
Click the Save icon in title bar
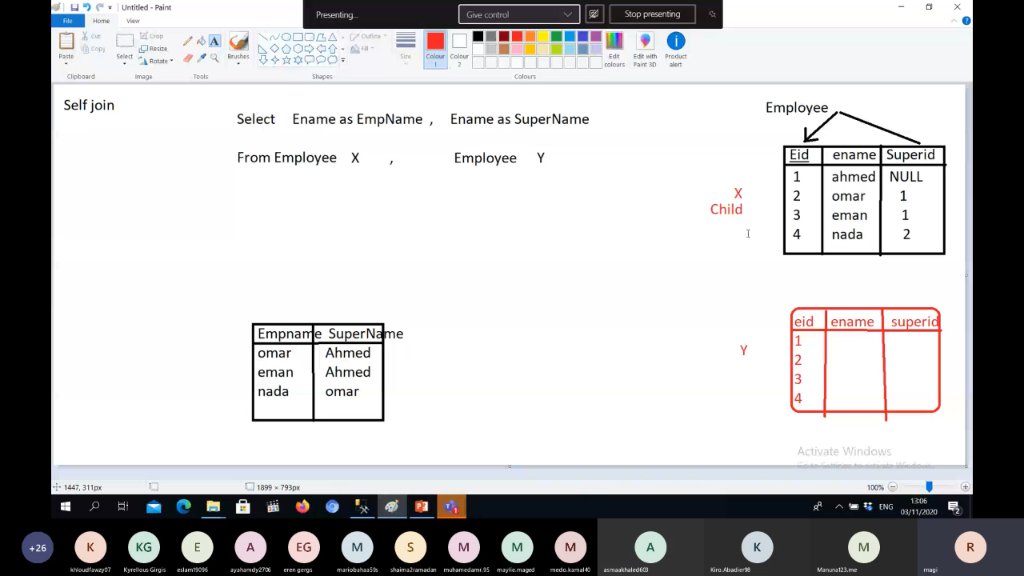click(74, 7)
